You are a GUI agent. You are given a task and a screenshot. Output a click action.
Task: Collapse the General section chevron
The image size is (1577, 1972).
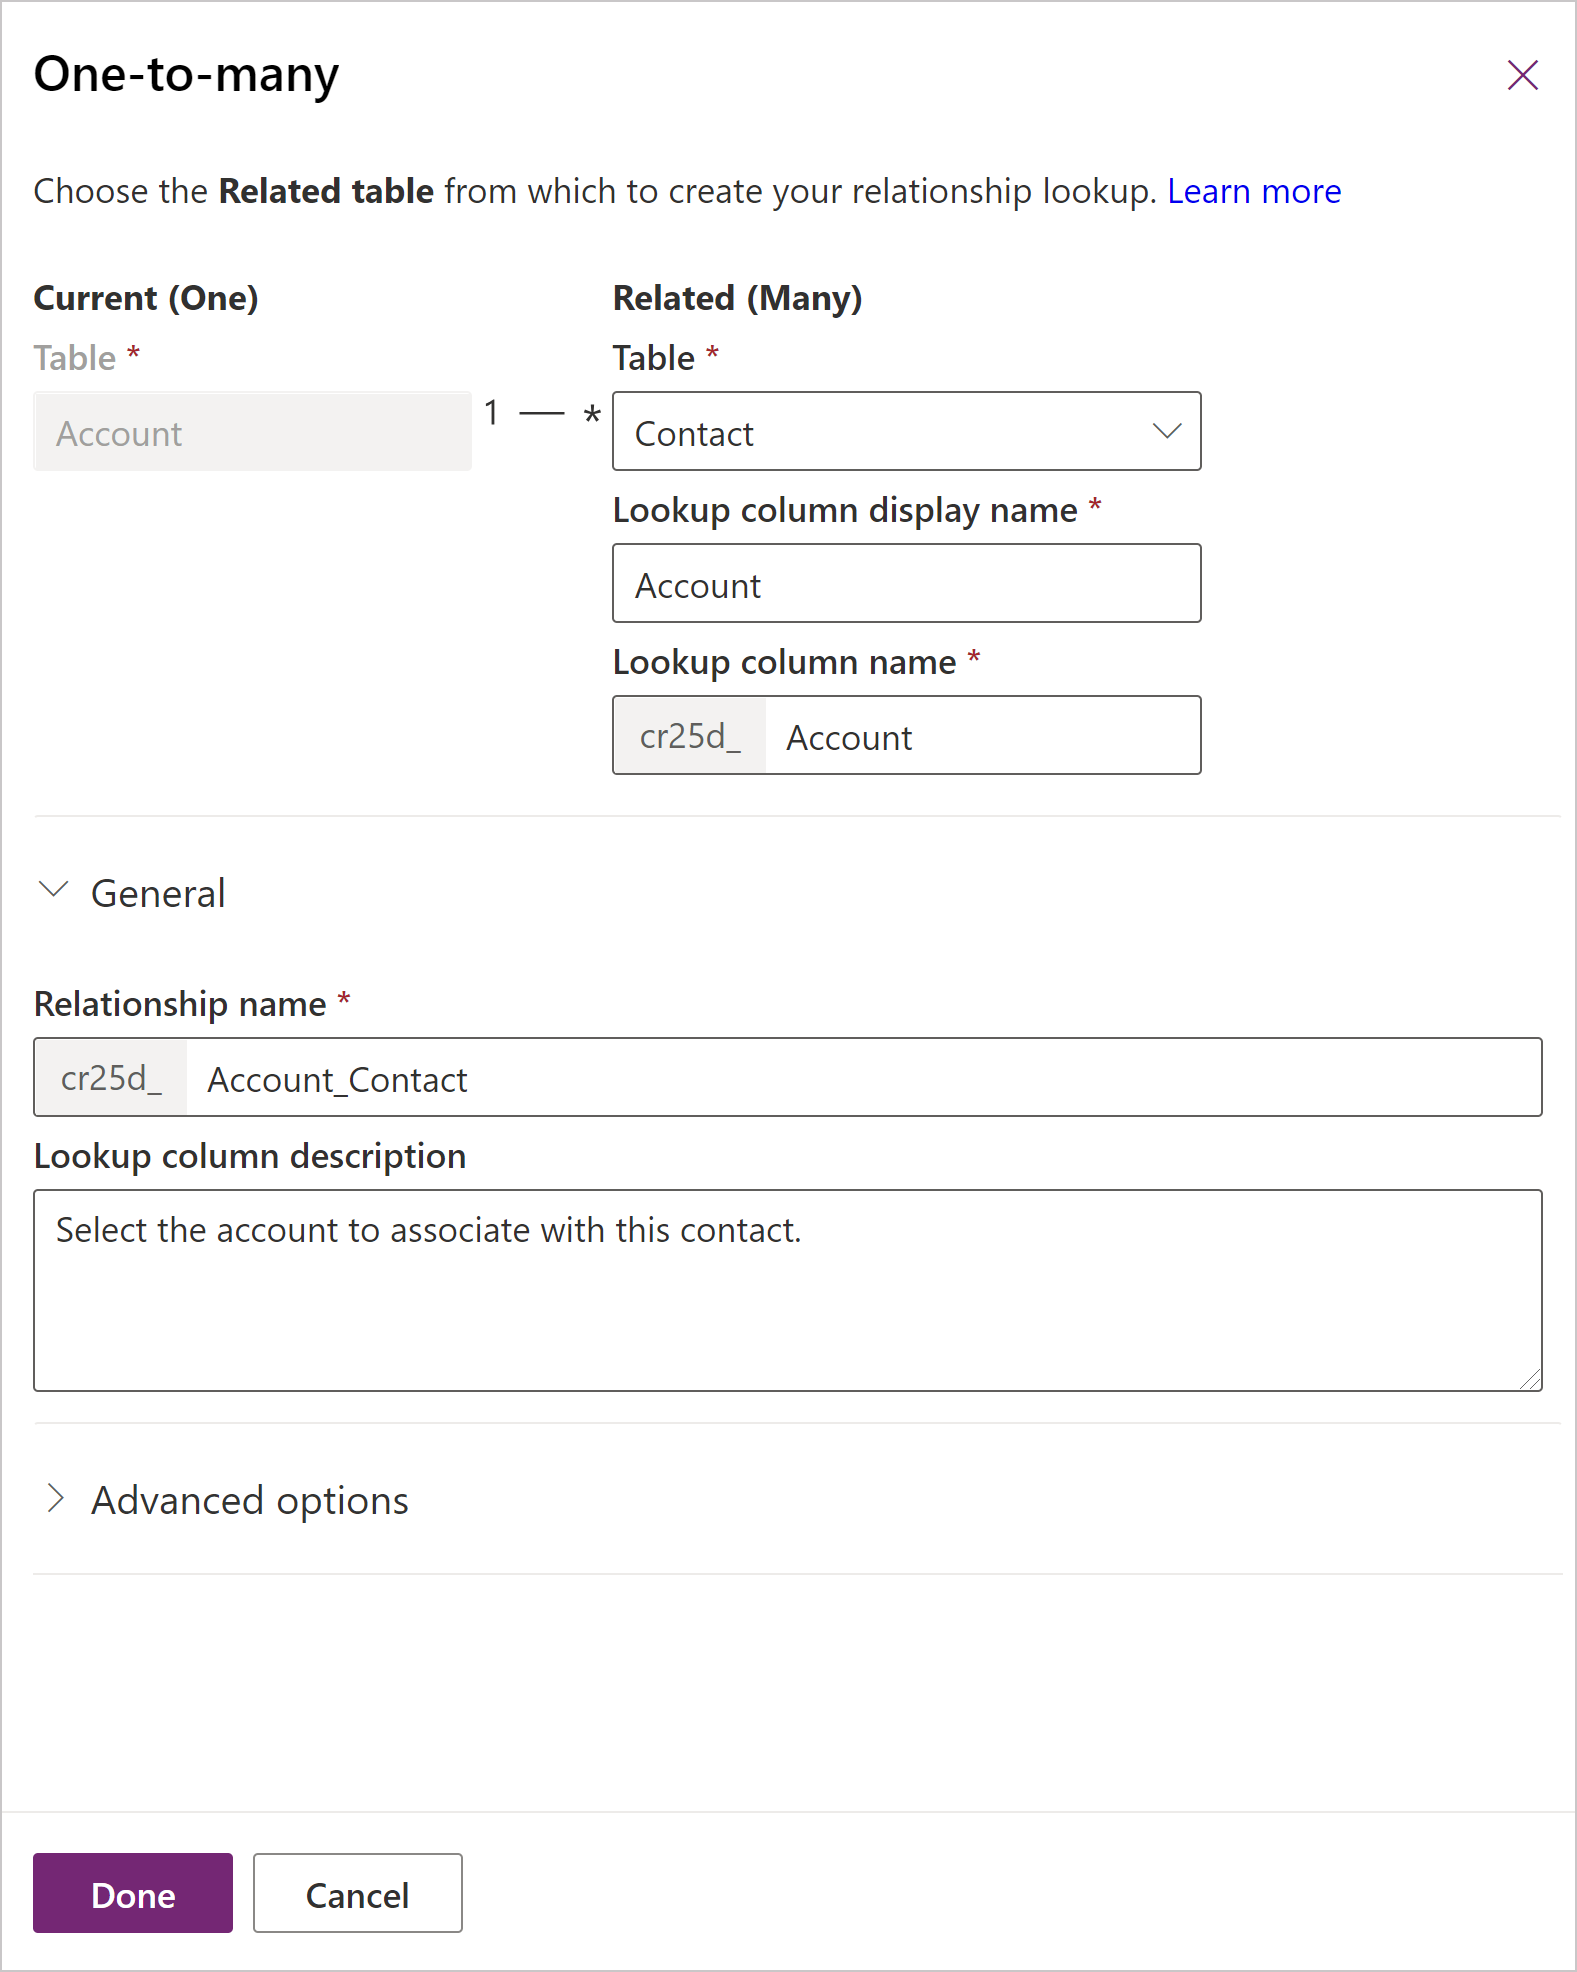pos(53,890)
